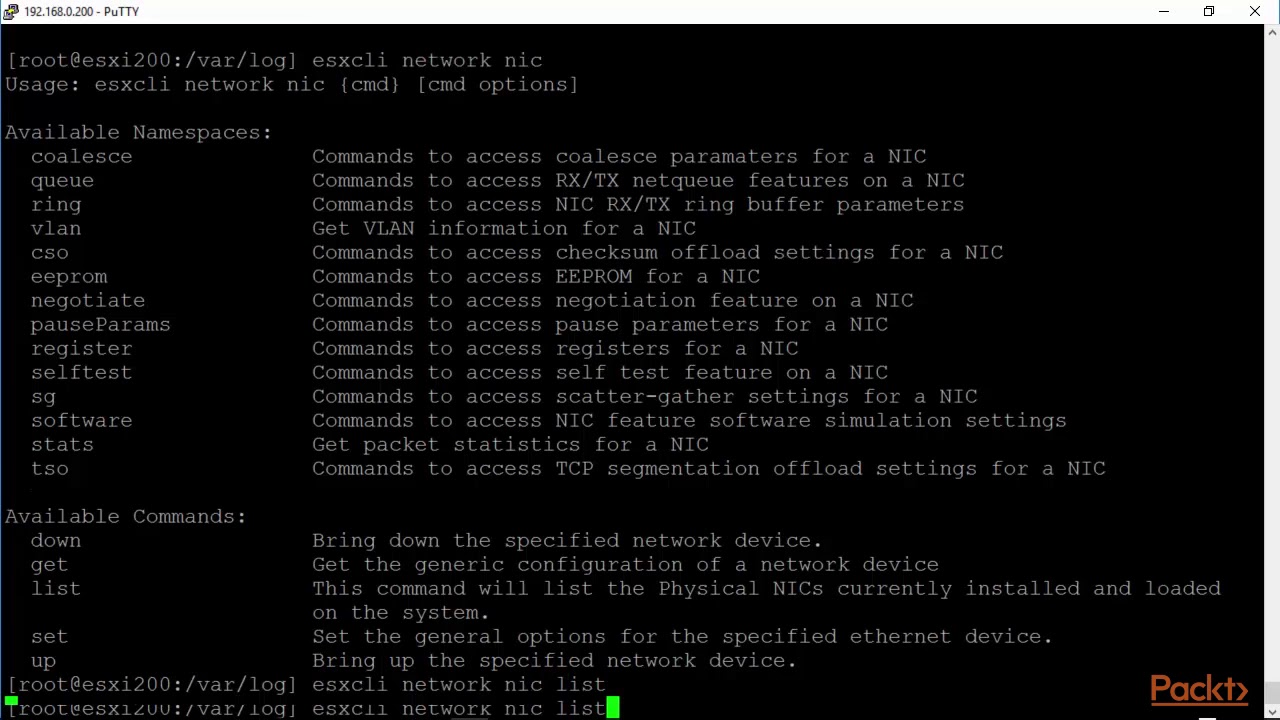Click the scrollbar up arrow
The image size is (1280, 720).
[1271, 32]
